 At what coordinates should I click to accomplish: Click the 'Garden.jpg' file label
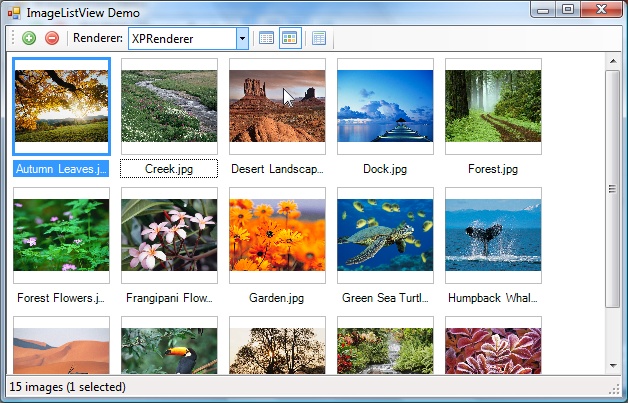point(276,298)
